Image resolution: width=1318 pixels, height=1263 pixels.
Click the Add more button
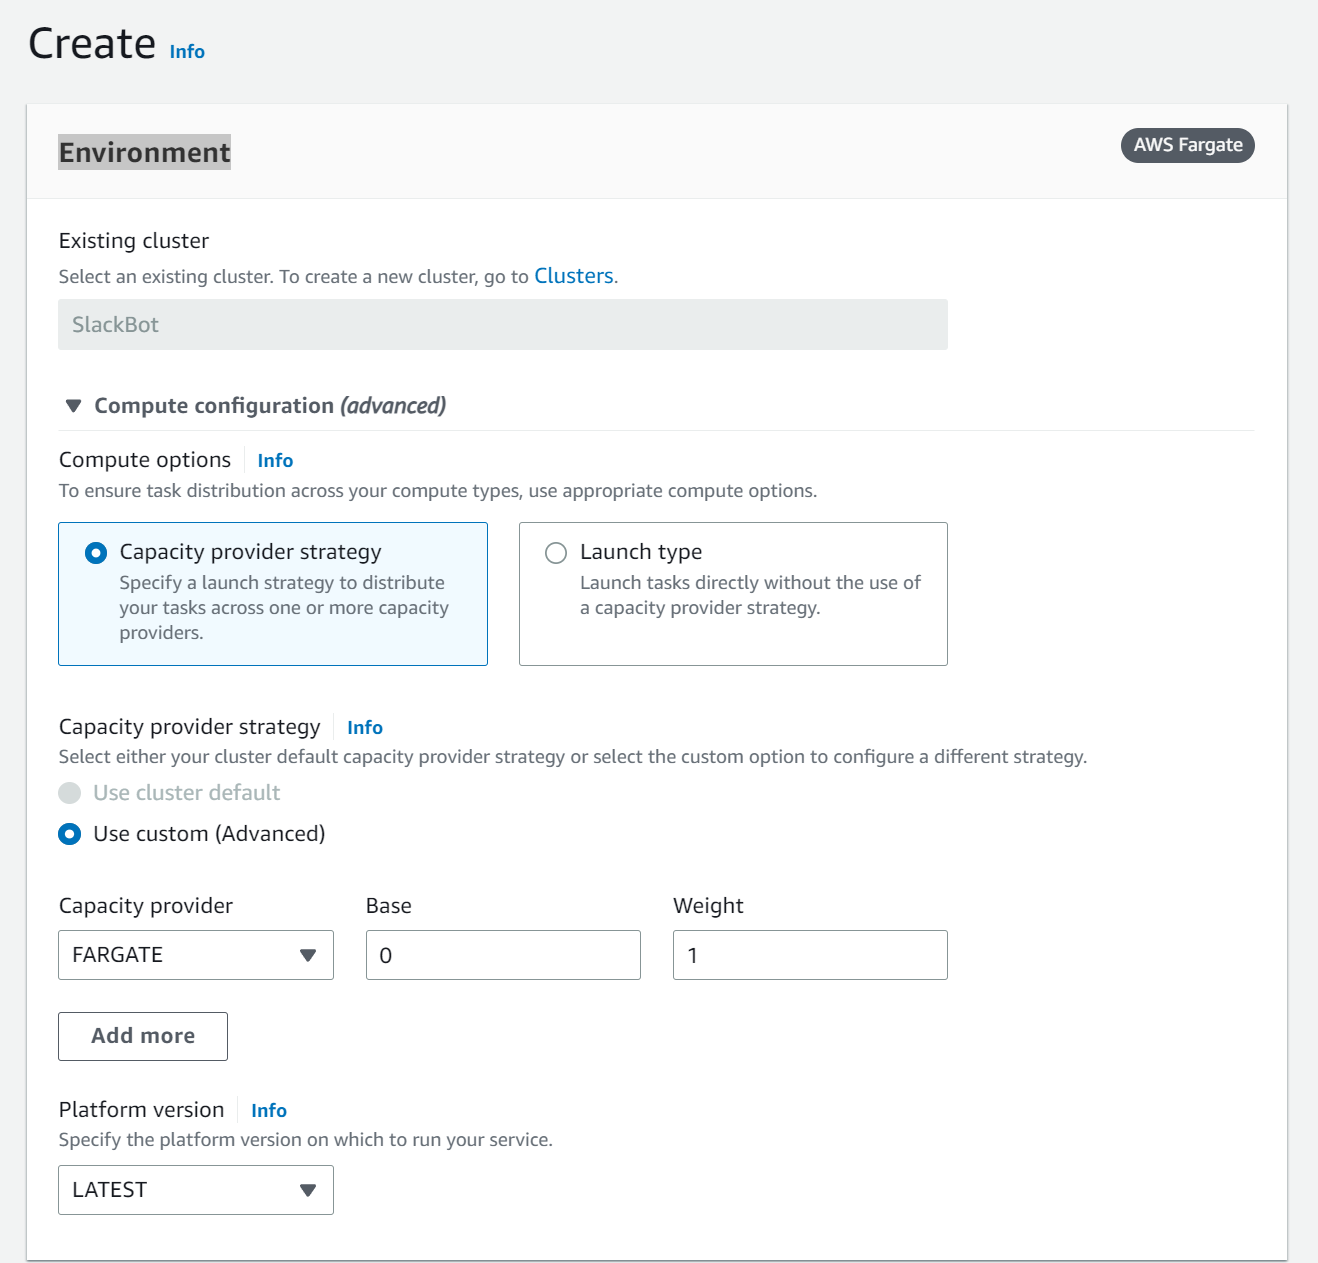point(142,1036)
